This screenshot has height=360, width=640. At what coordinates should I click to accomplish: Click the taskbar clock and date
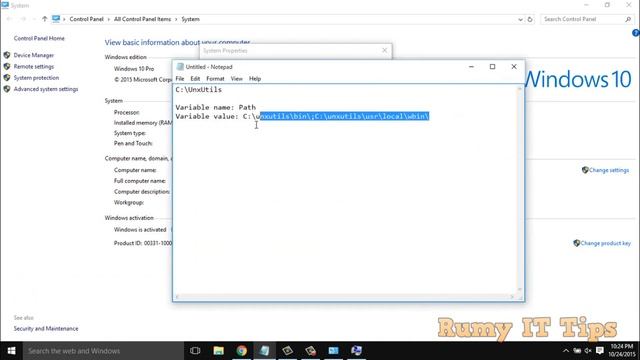pyautogui.click(x=622, y=351)
